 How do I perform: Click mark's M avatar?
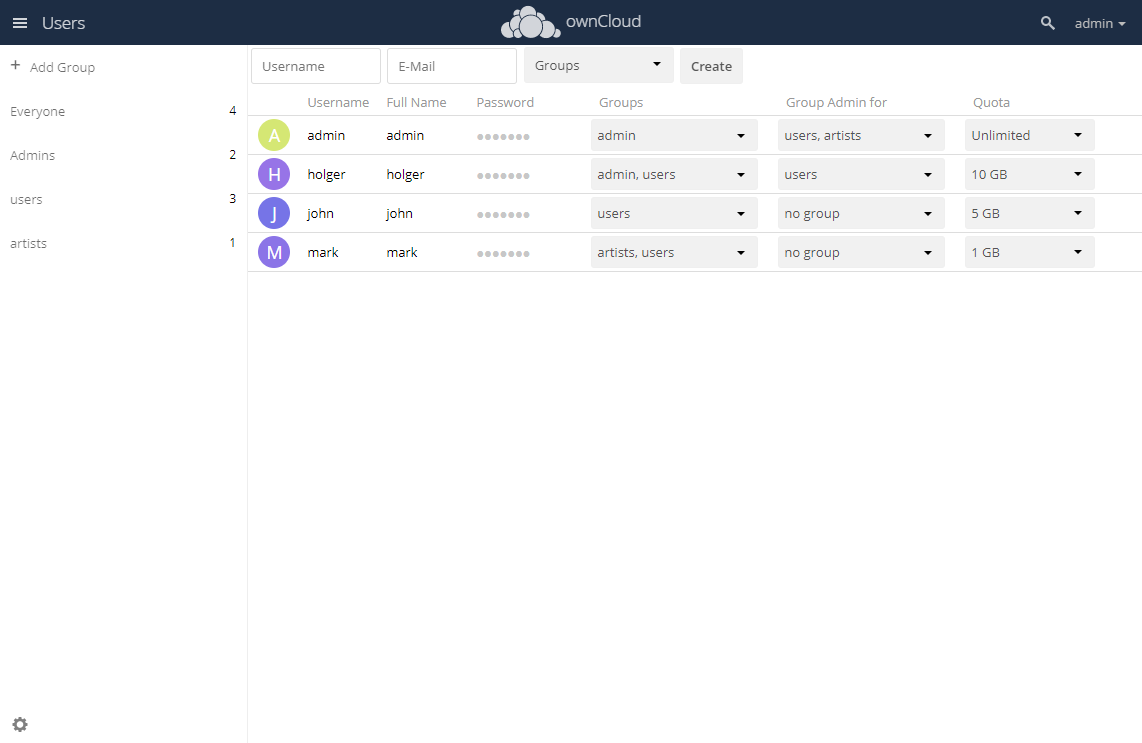(x=274, y=252)
